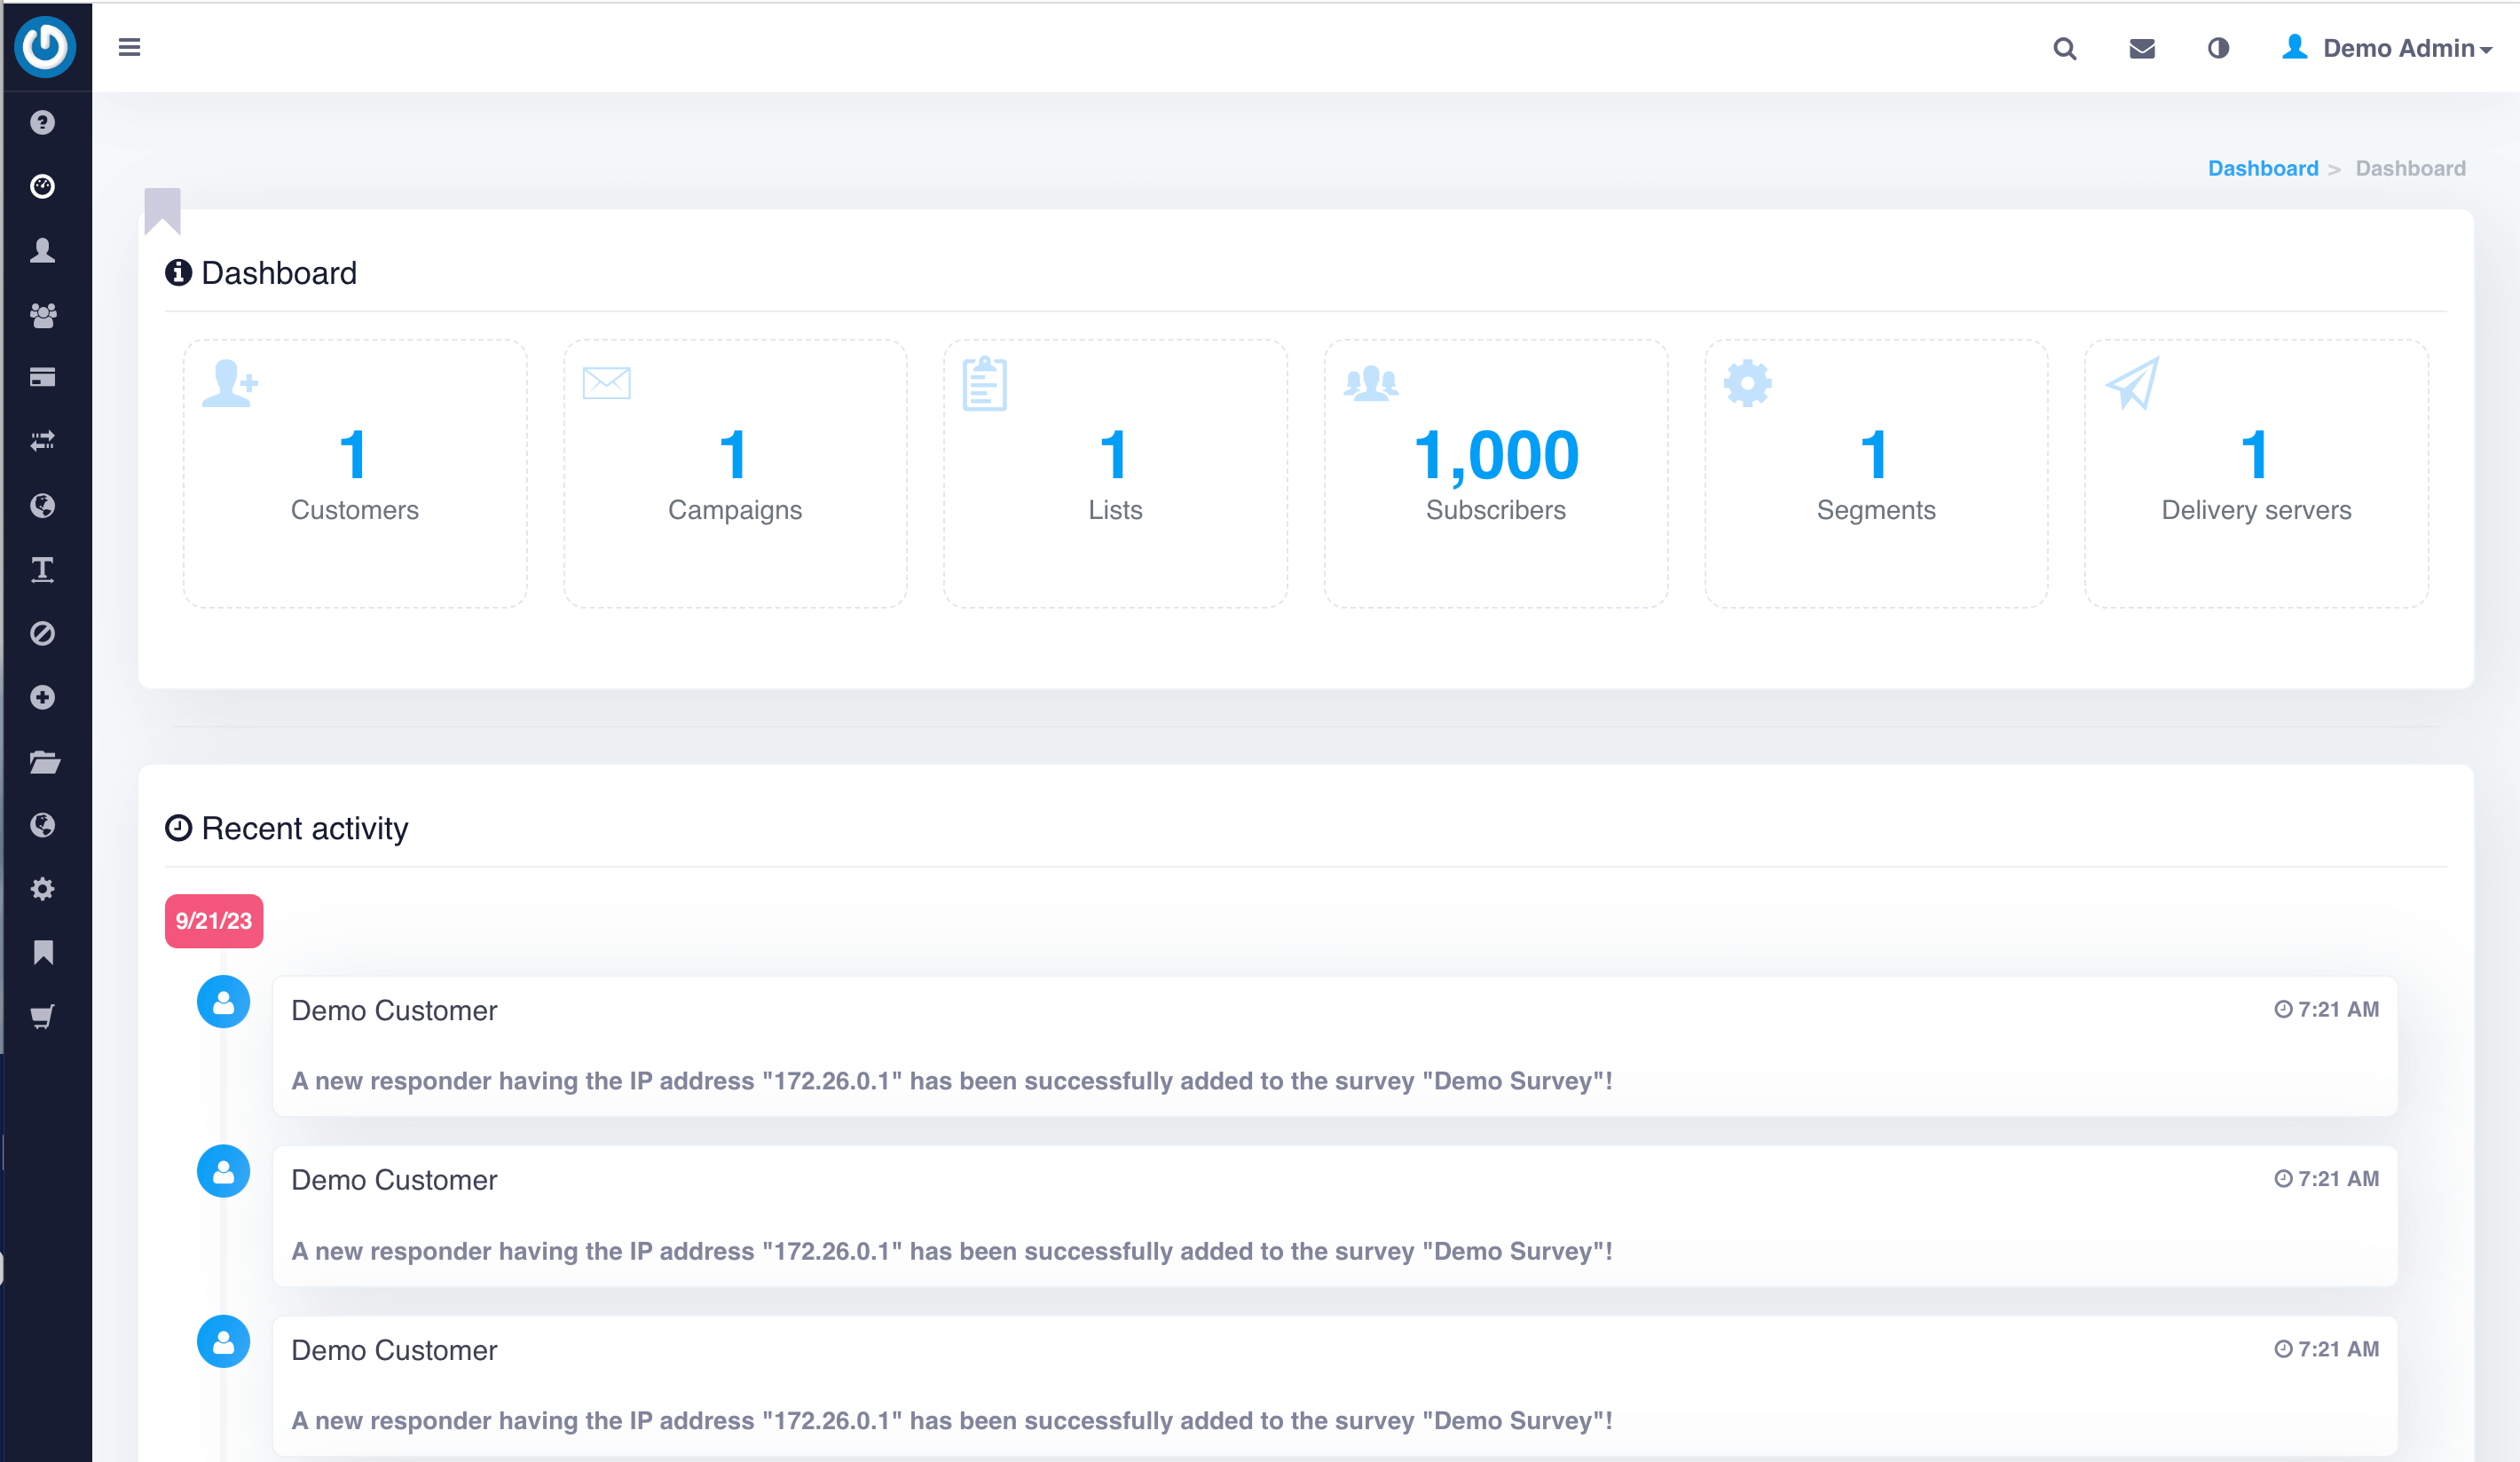This screenshot has width=2520, height=1462.
Task: Open the credit card payments sidebar icon
Action: tap(42, 378)
